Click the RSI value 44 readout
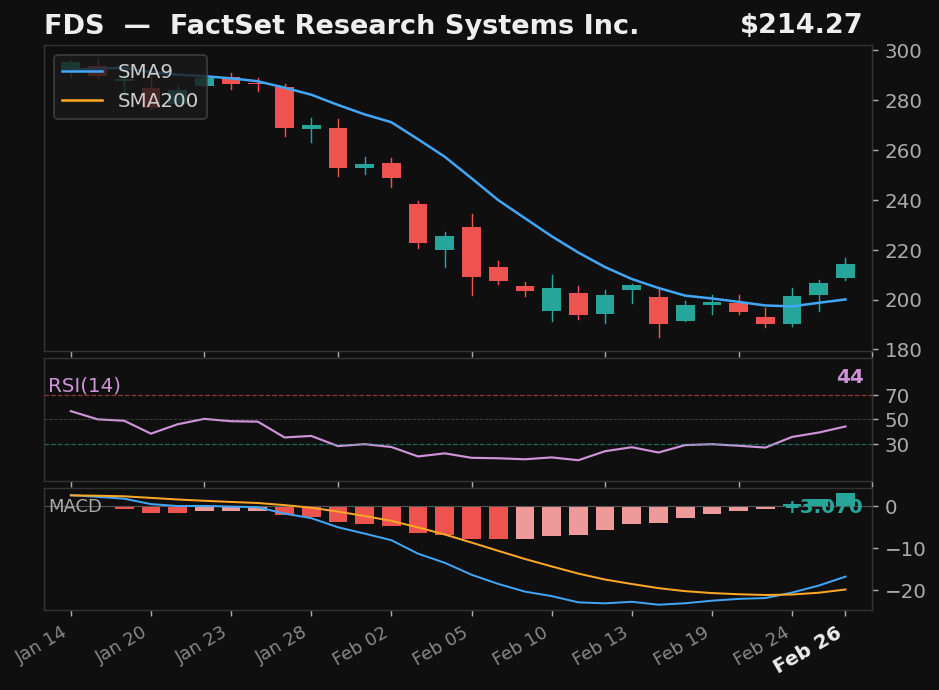 pos(850,377)
